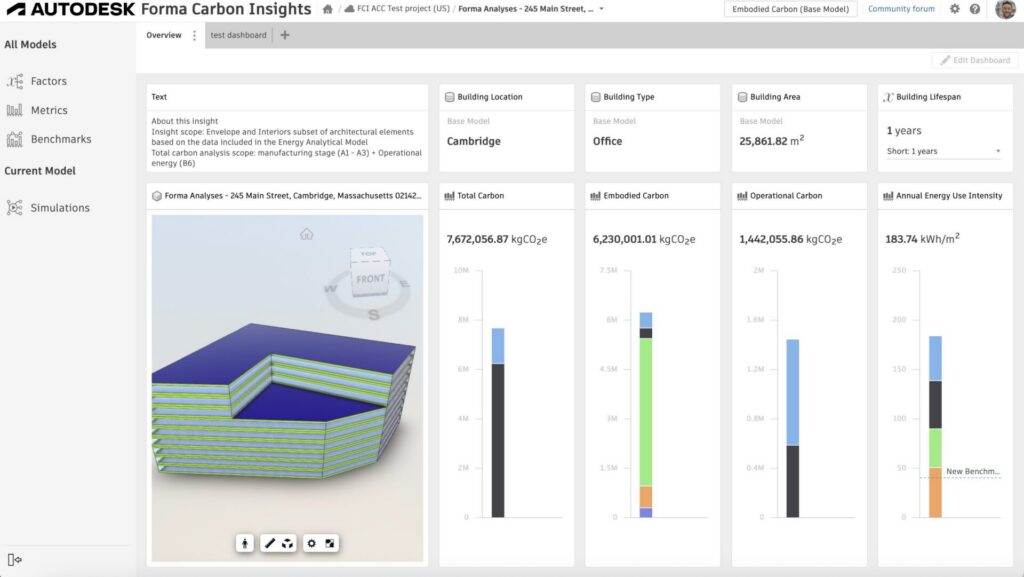
Task: Collapse the left sidebar panel
Action: point(14,559)
